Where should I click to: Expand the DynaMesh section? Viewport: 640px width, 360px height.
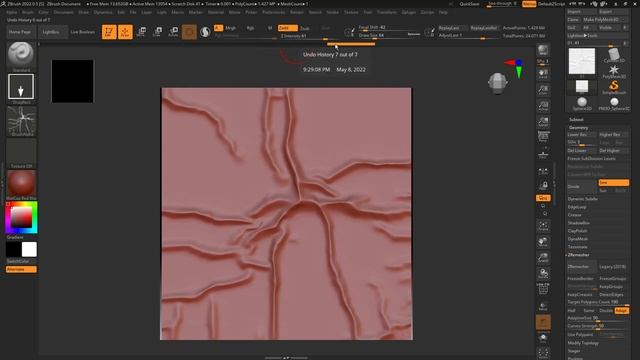tap(578, 239)
